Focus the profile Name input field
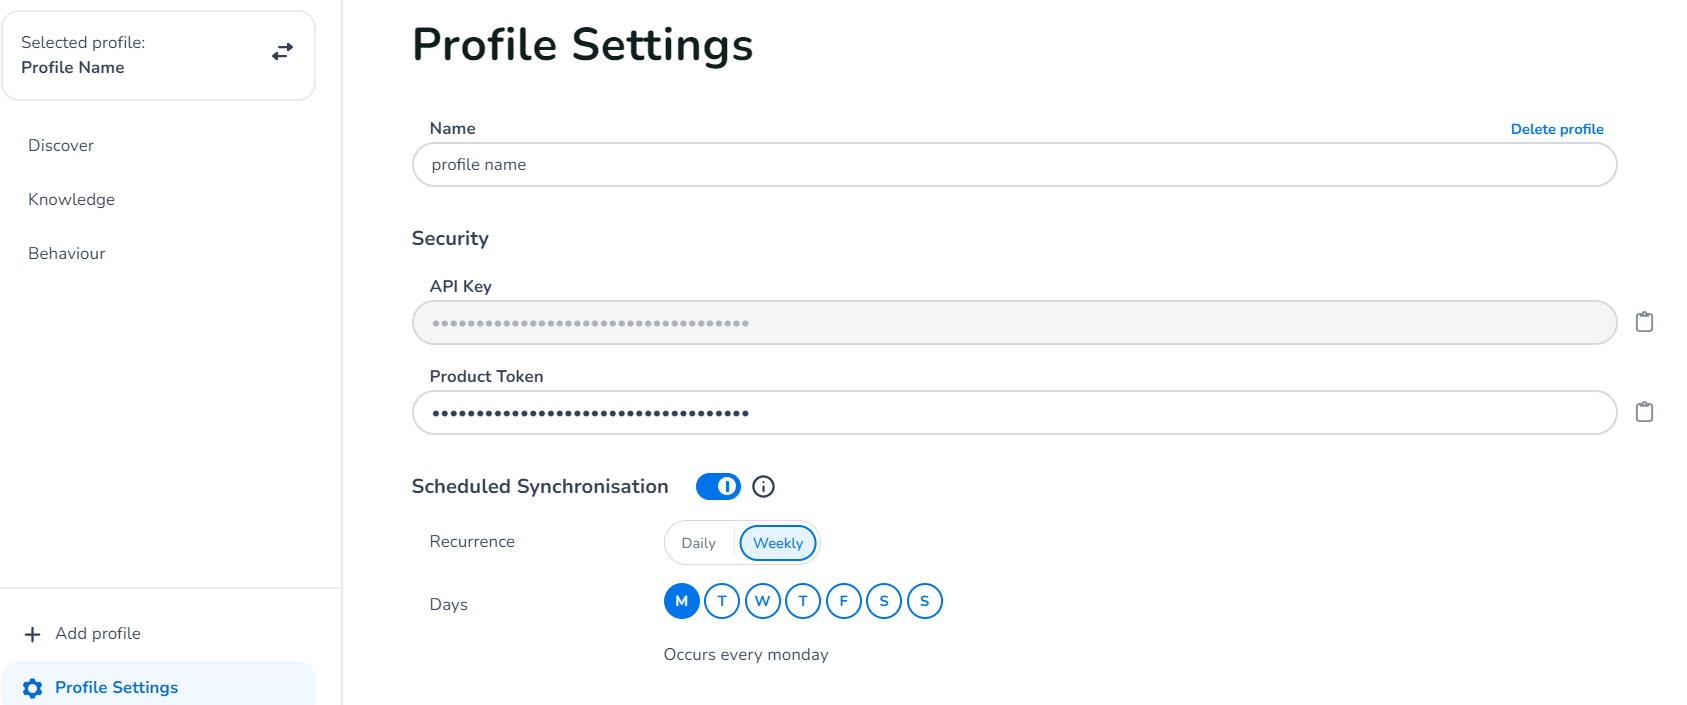The width and height of the screenshot is (1687, 705). (1013, 165)
